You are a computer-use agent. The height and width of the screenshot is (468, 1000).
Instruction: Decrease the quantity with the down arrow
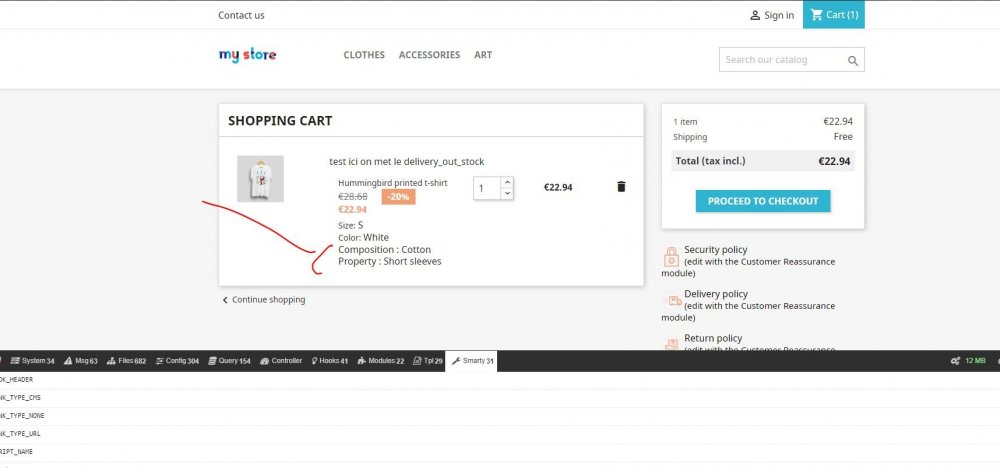click(x=507, y=193)
